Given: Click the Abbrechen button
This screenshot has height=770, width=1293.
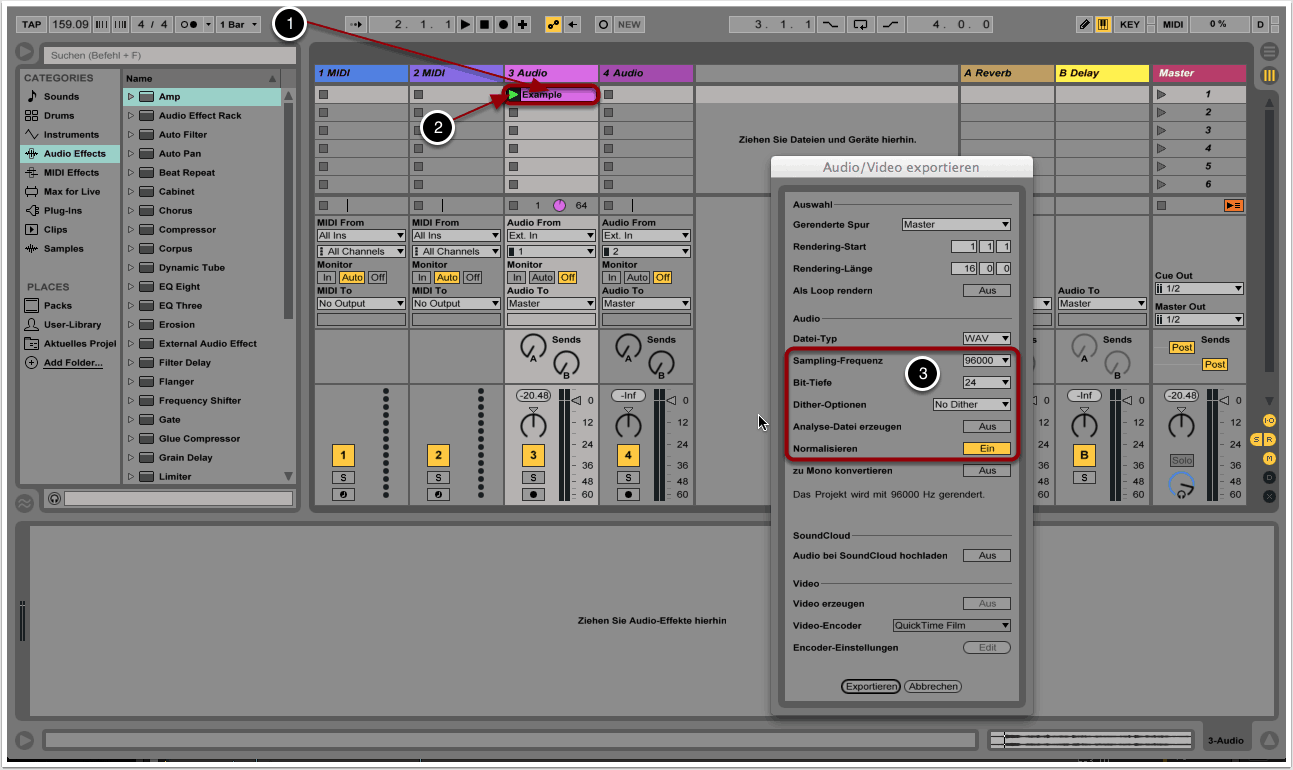Looking at the screenshot, I should coord(933,687).
